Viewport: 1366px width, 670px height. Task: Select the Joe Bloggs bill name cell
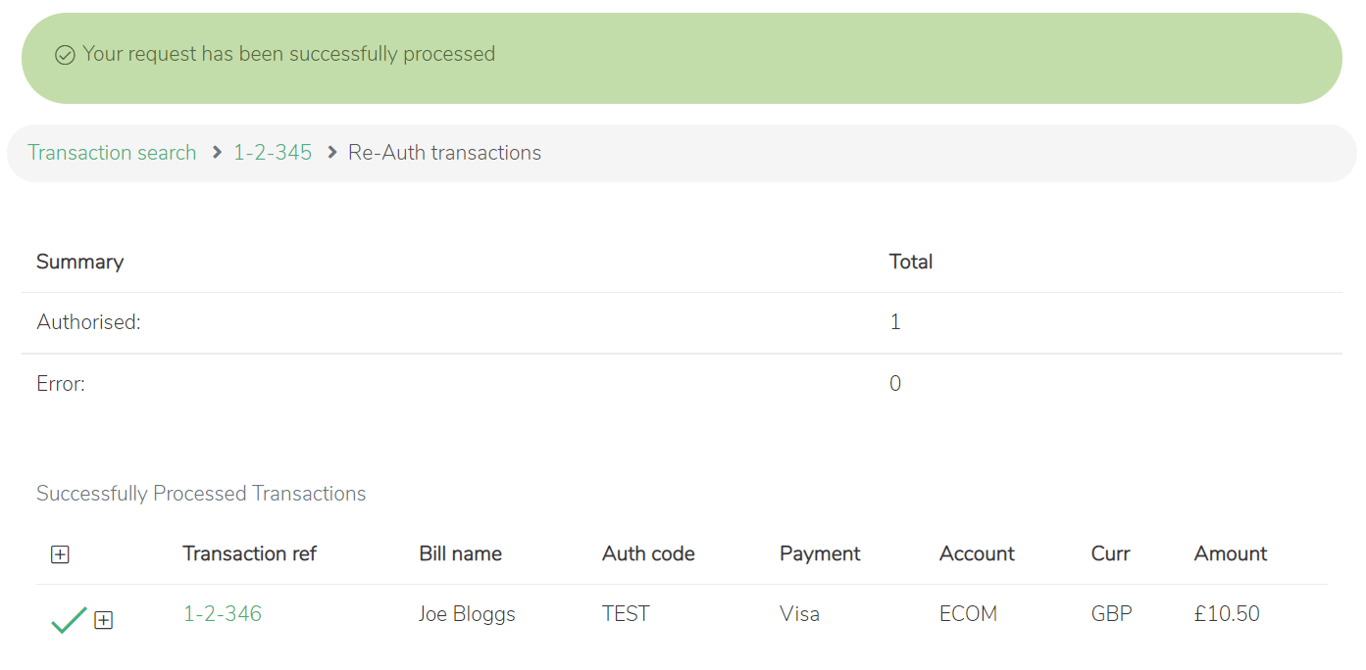coord(467,614)
